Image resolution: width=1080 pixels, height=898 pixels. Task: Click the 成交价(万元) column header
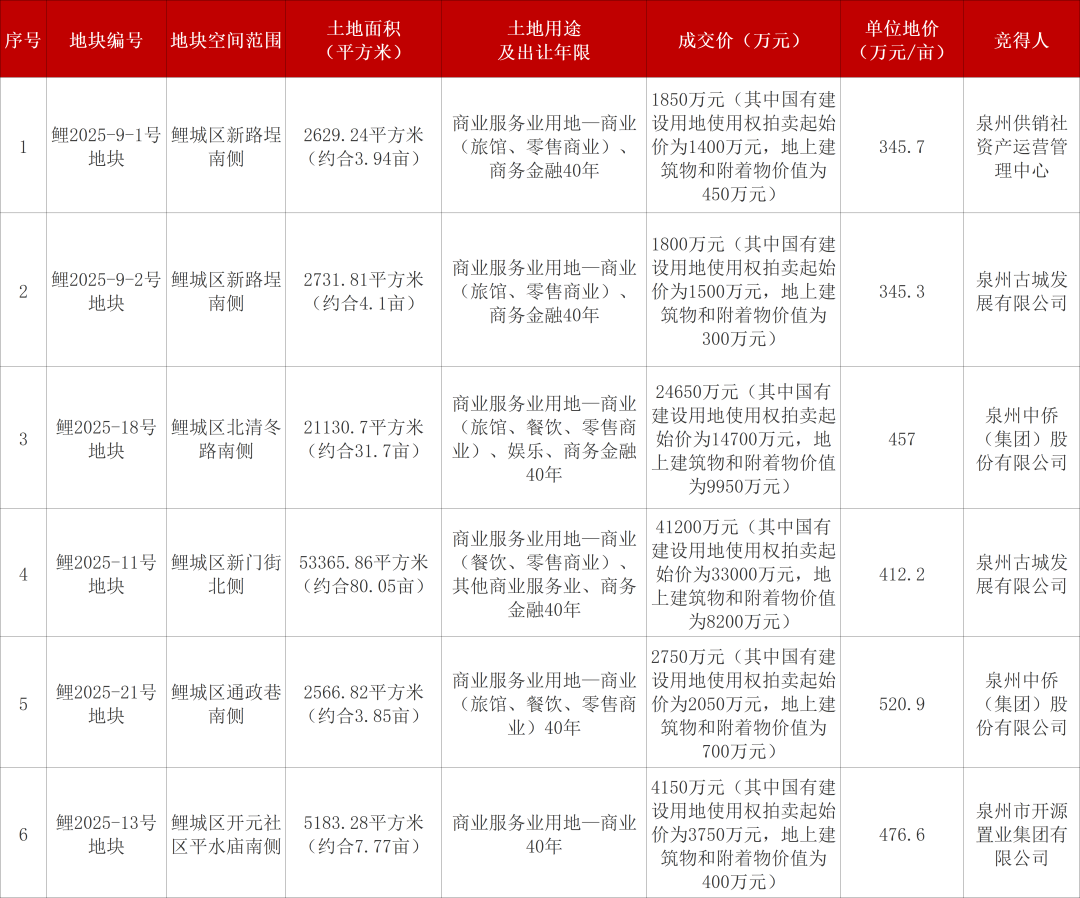pyautogui.click(x=743, y=39)
